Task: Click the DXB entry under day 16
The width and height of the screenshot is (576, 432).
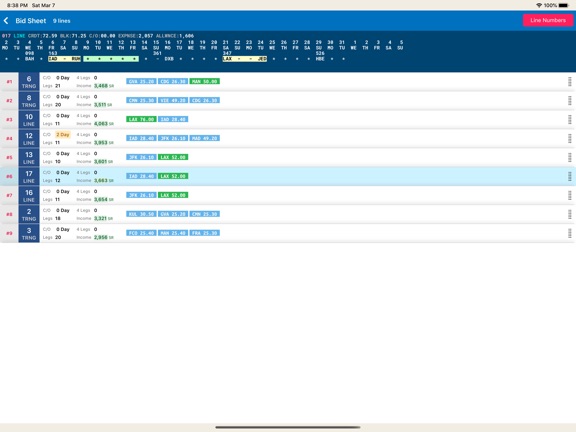Action: 169,59
